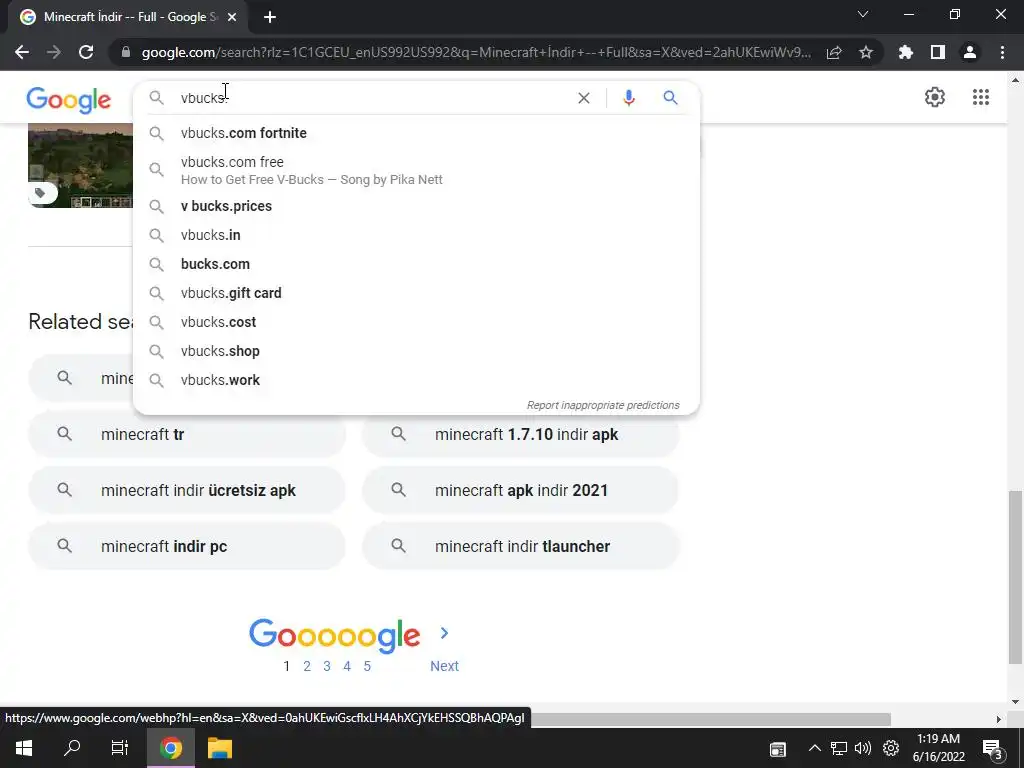Go to results page 2
The height and width of the screenshot is (768, 1024).
coord(307,666)
